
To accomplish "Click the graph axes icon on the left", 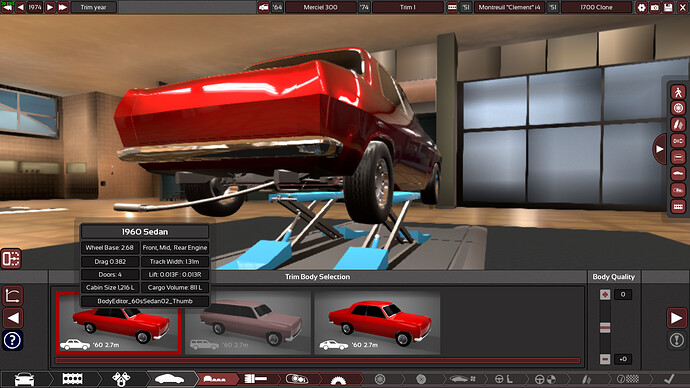I will click(12, 295).
